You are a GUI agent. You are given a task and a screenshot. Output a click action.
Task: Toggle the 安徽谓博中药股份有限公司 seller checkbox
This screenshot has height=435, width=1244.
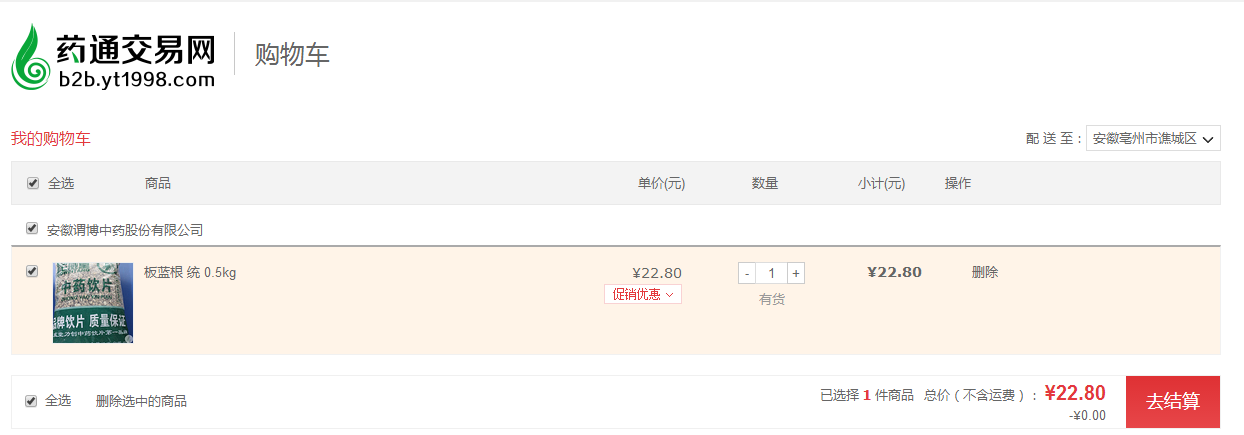point(33,229)
